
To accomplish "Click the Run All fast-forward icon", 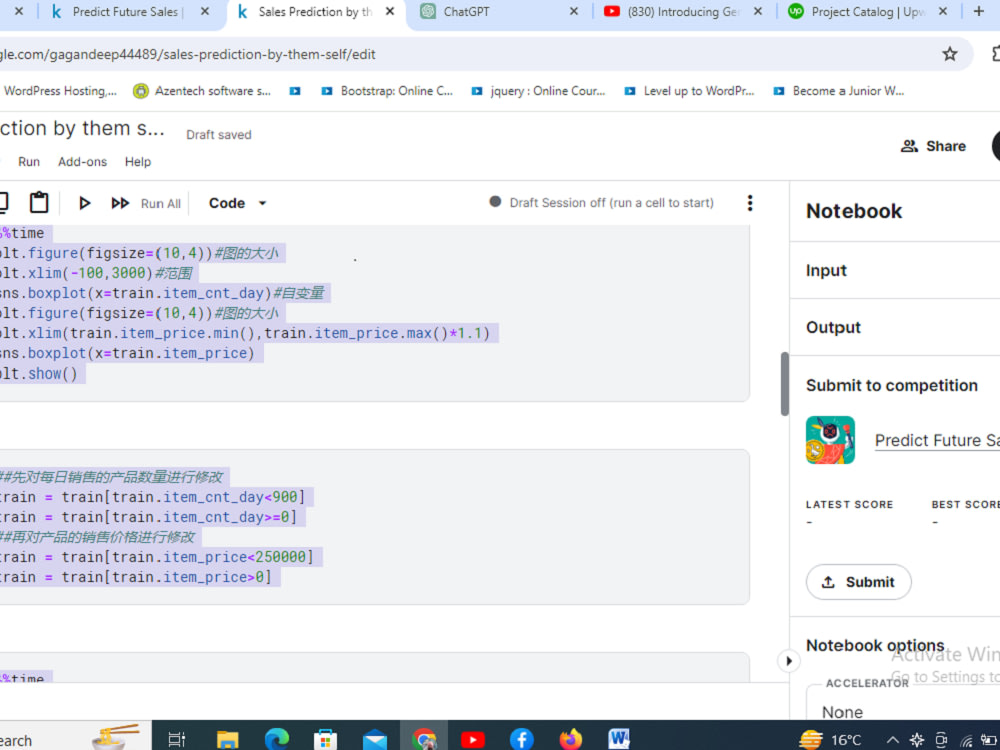I will [120, 203].
